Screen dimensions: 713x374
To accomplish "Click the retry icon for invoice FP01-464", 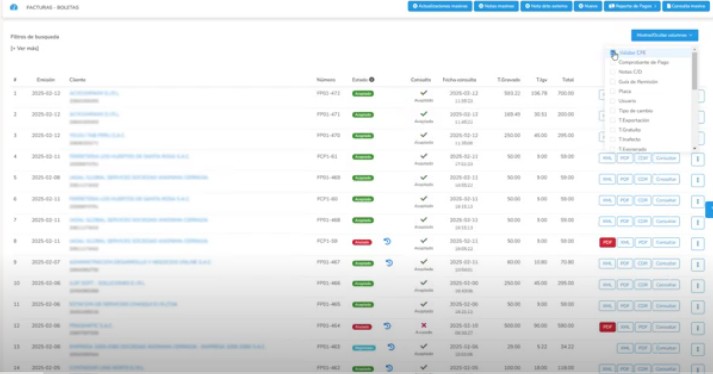I will coord(387,326).
